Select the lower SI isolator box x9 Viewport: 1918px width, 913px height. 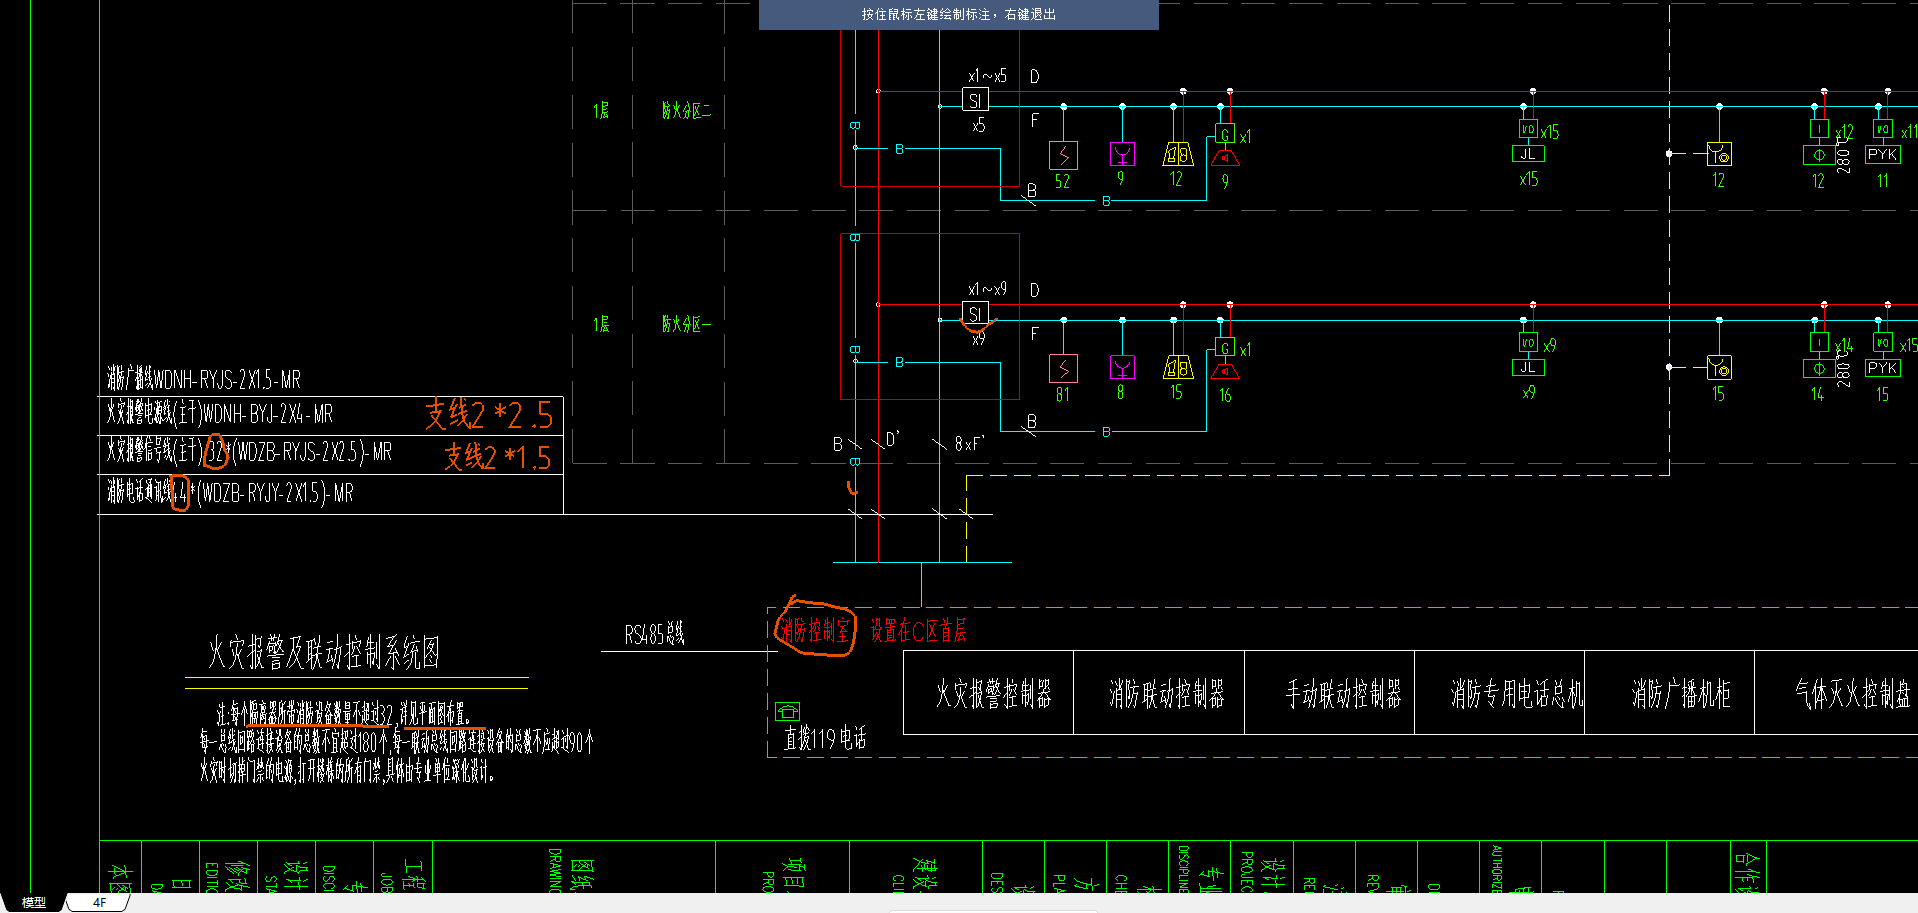click(975, 313)
